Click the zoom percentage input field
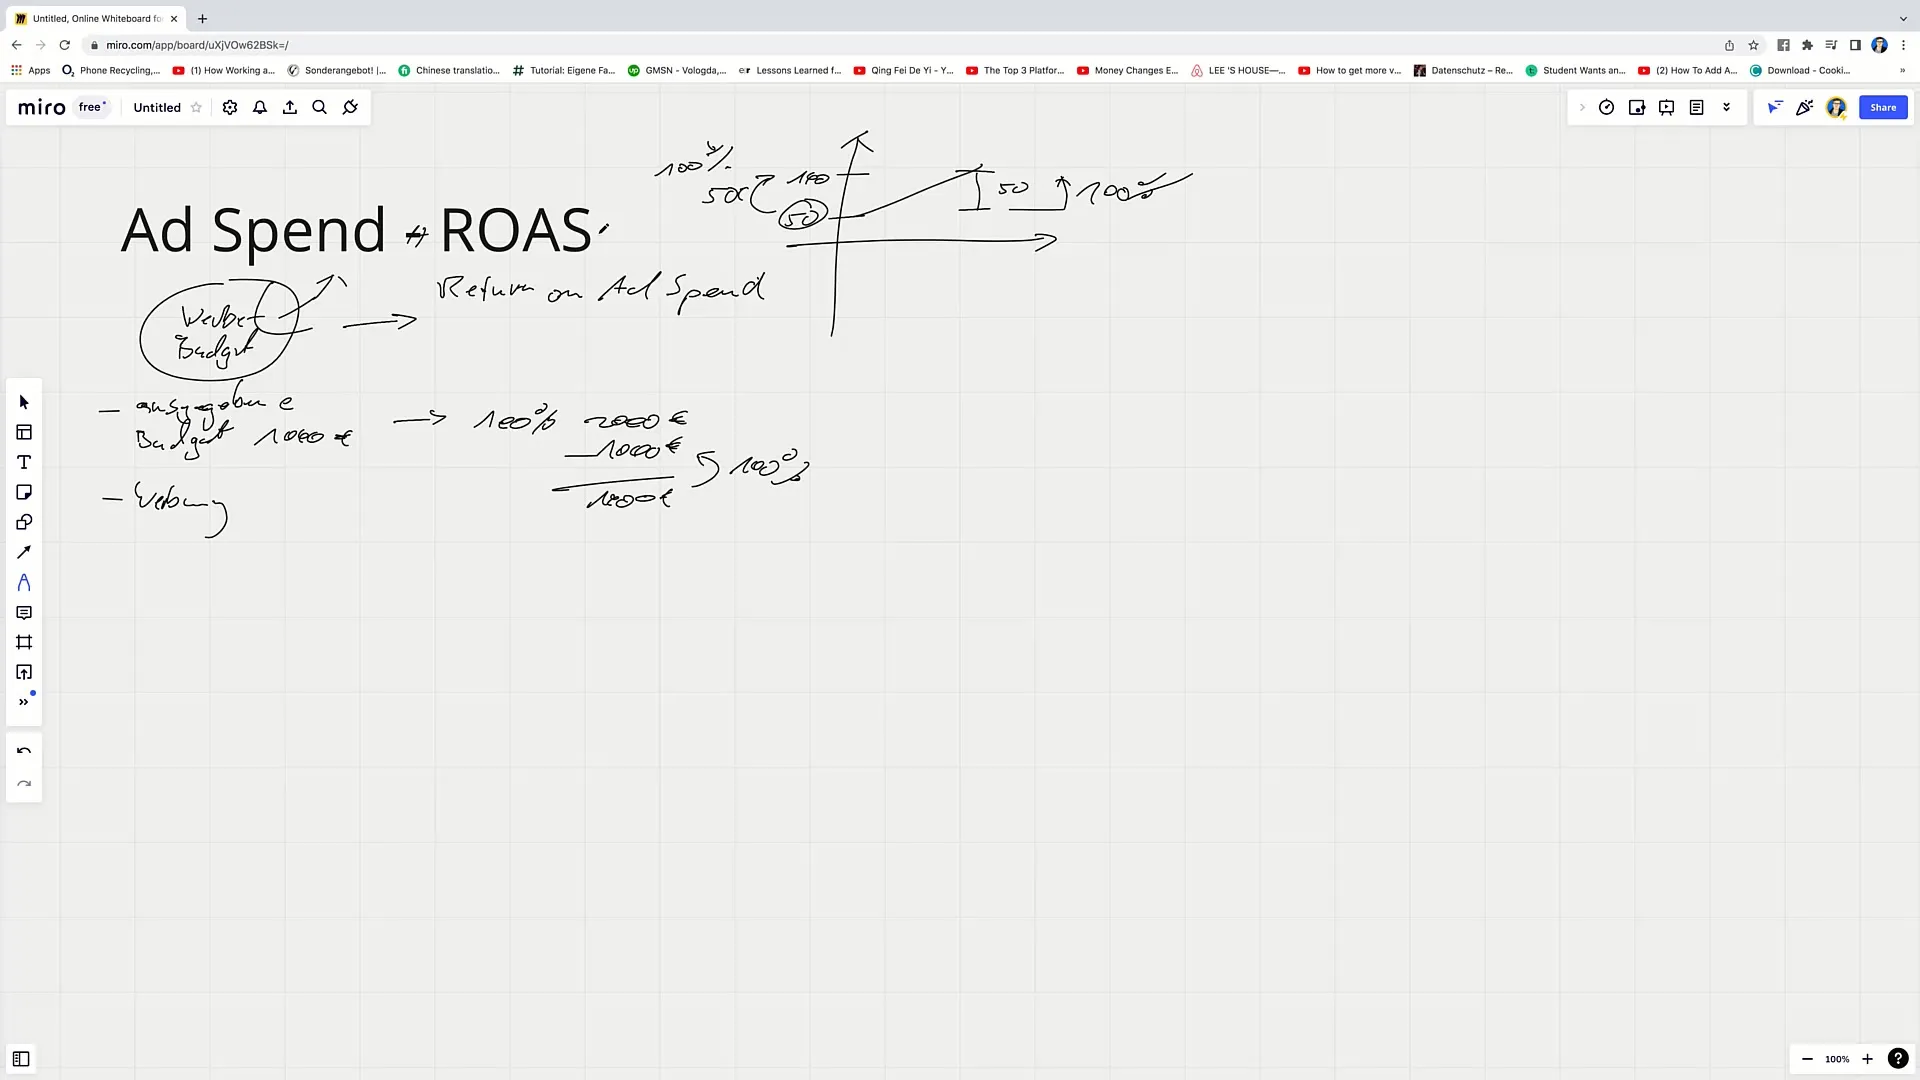The image size is (1920, 1080). [x=1840, y=1059]
